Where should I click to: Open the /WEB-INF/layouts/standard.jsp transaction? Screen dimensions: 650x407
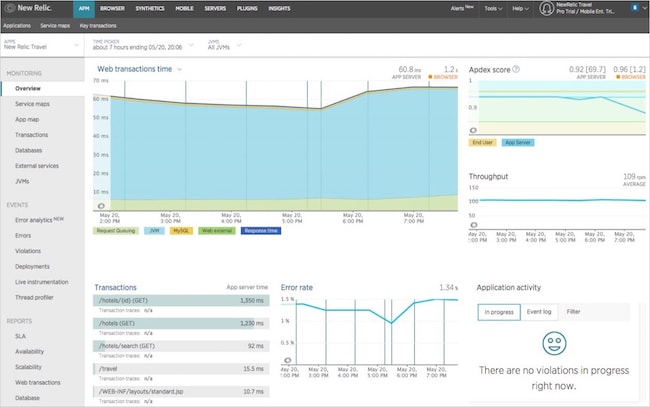coord(181,392)
